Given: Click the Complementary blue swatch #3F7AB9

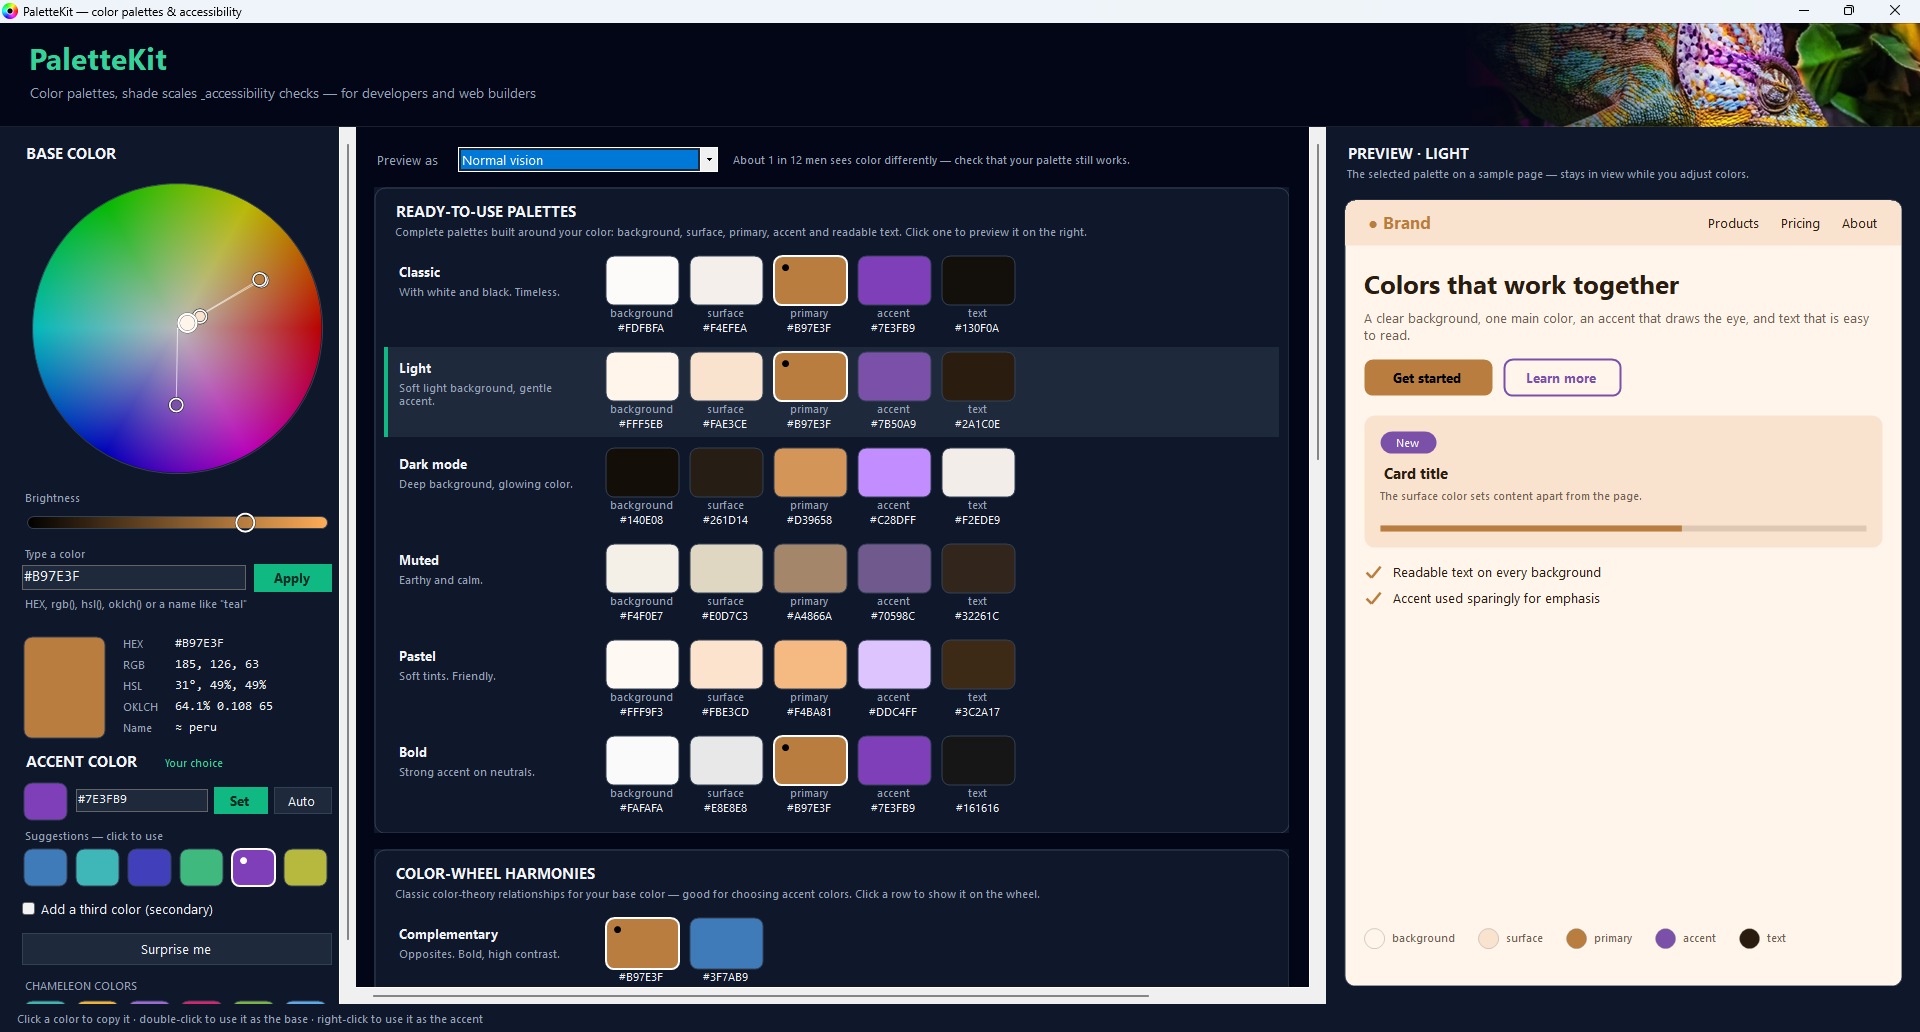Looking at the screenshot, I should tap(726, 943).
